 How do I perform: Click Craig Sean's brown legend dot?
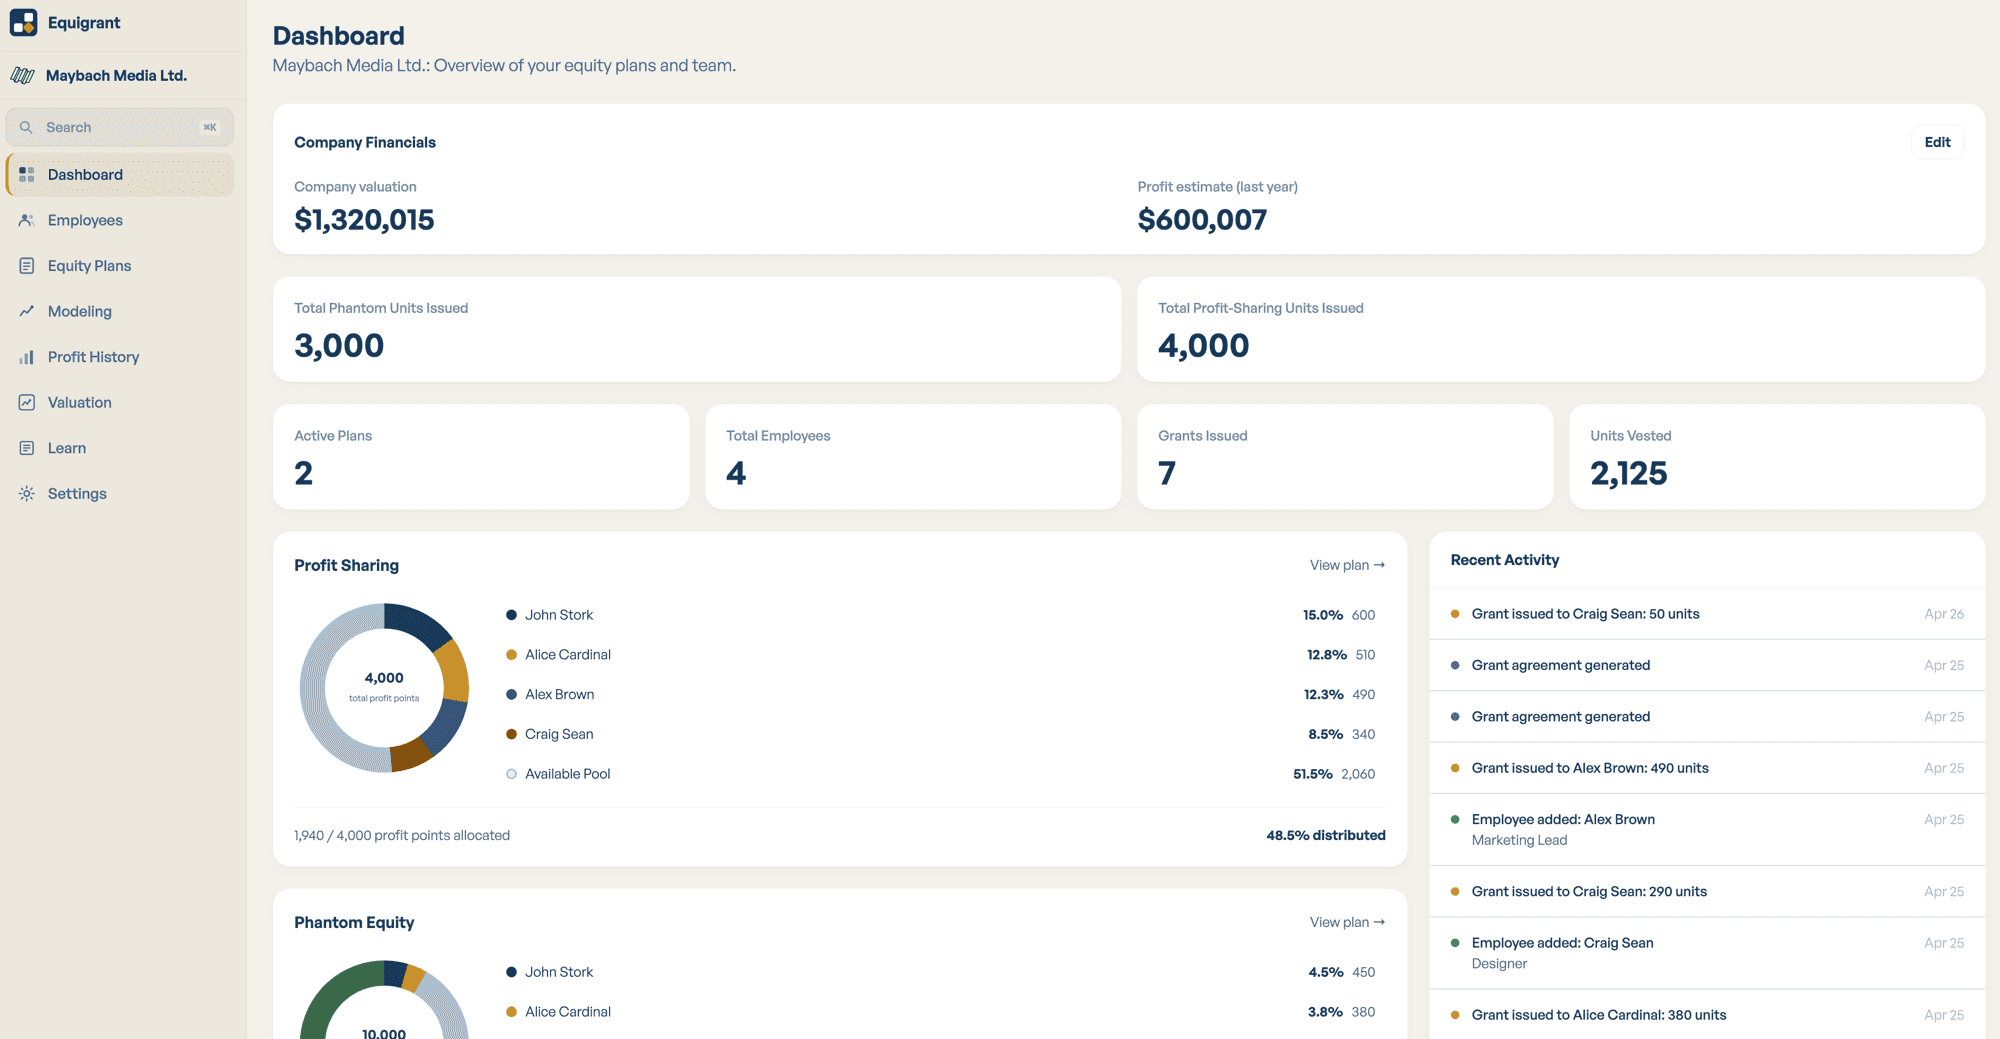click(x=511, y=734)
